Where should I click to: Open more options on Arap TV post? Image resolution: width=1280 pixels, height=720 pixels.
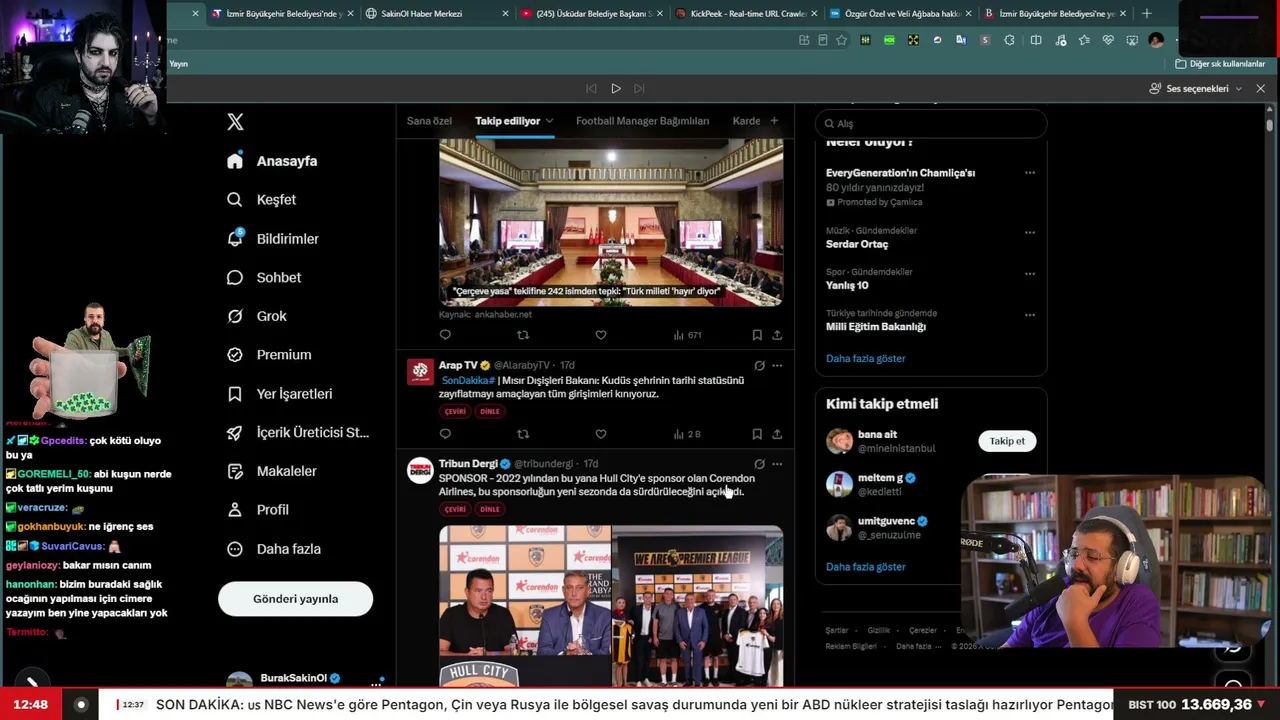click(777, 366)
